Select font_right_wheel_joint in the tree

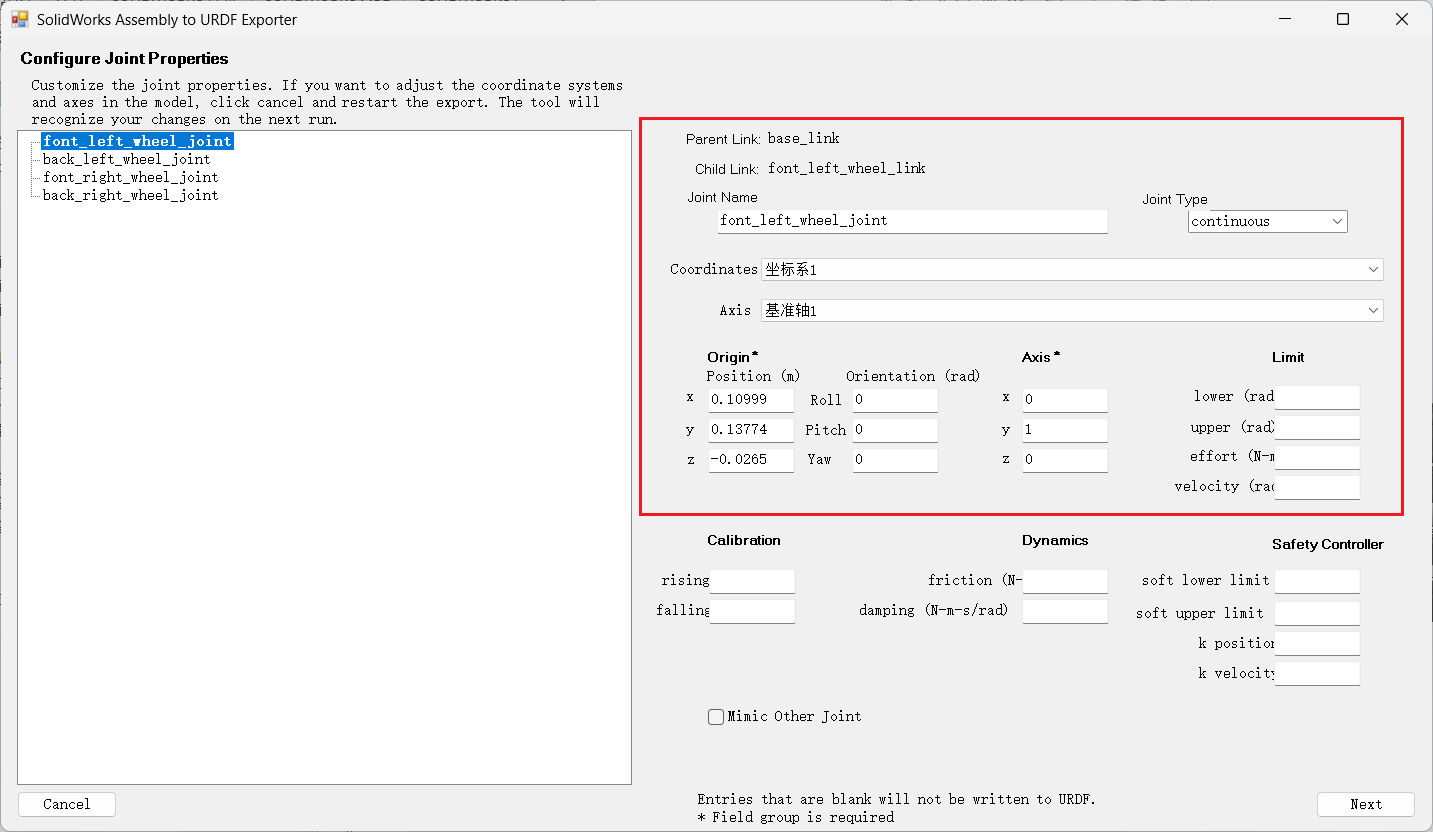pyautogui.click(x=130, y=177)
